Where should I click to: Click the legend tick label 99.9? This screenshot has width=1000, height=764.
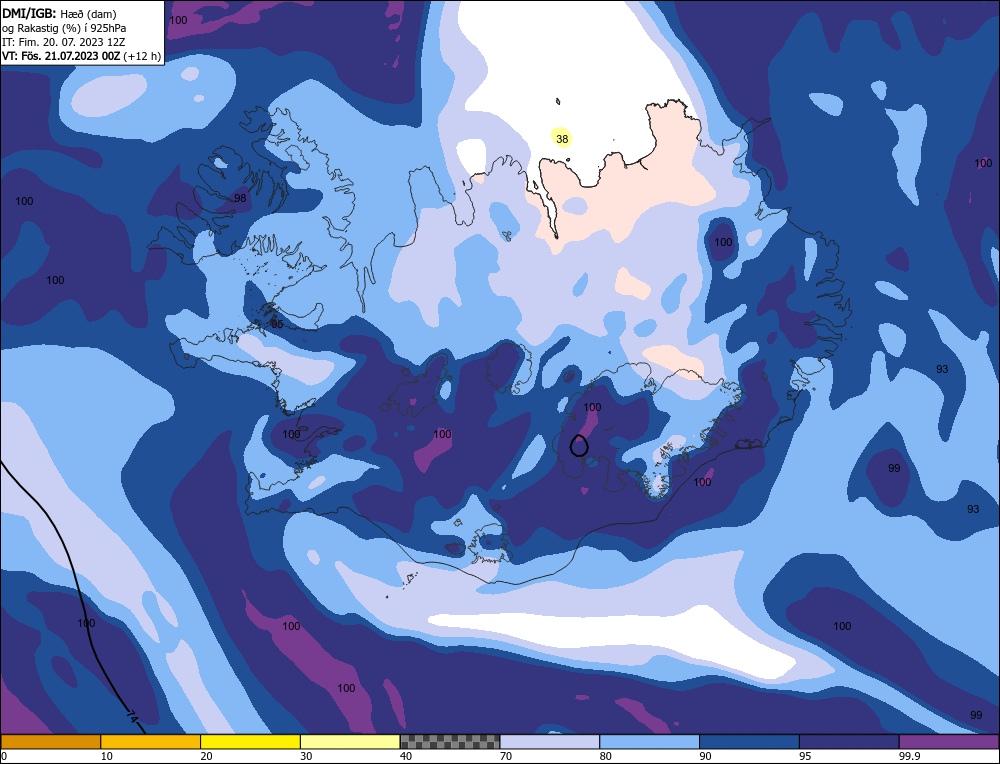pyautogui.click(x=909, y=756)
